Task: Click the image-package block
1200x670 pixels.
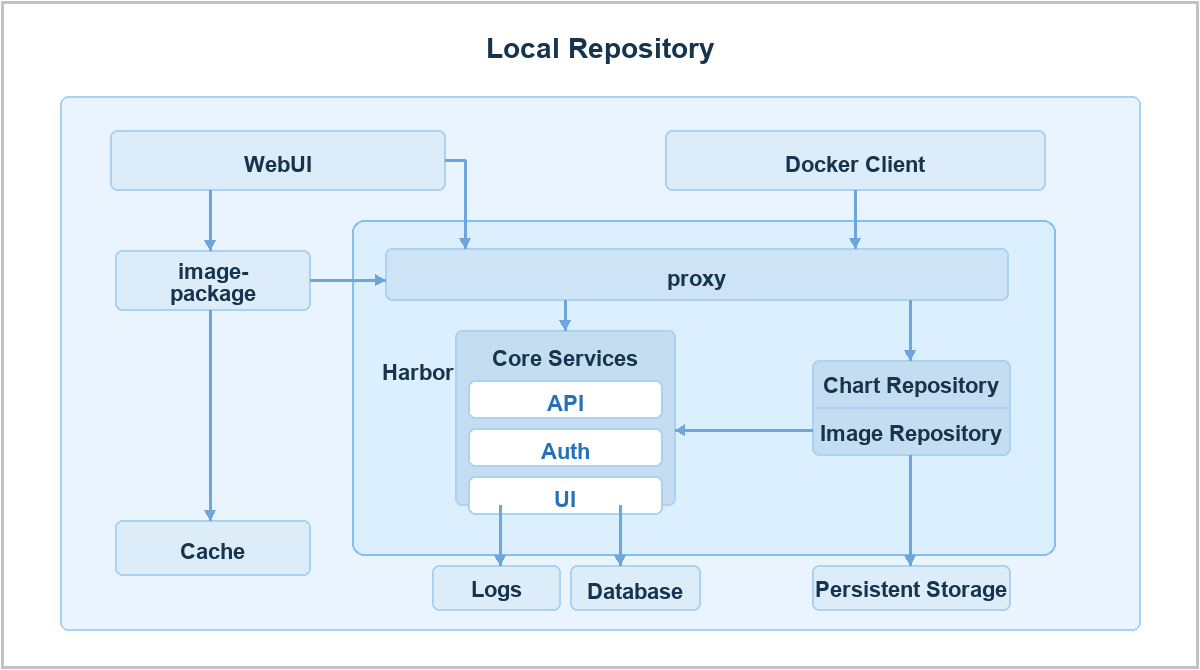Action: 213,280
